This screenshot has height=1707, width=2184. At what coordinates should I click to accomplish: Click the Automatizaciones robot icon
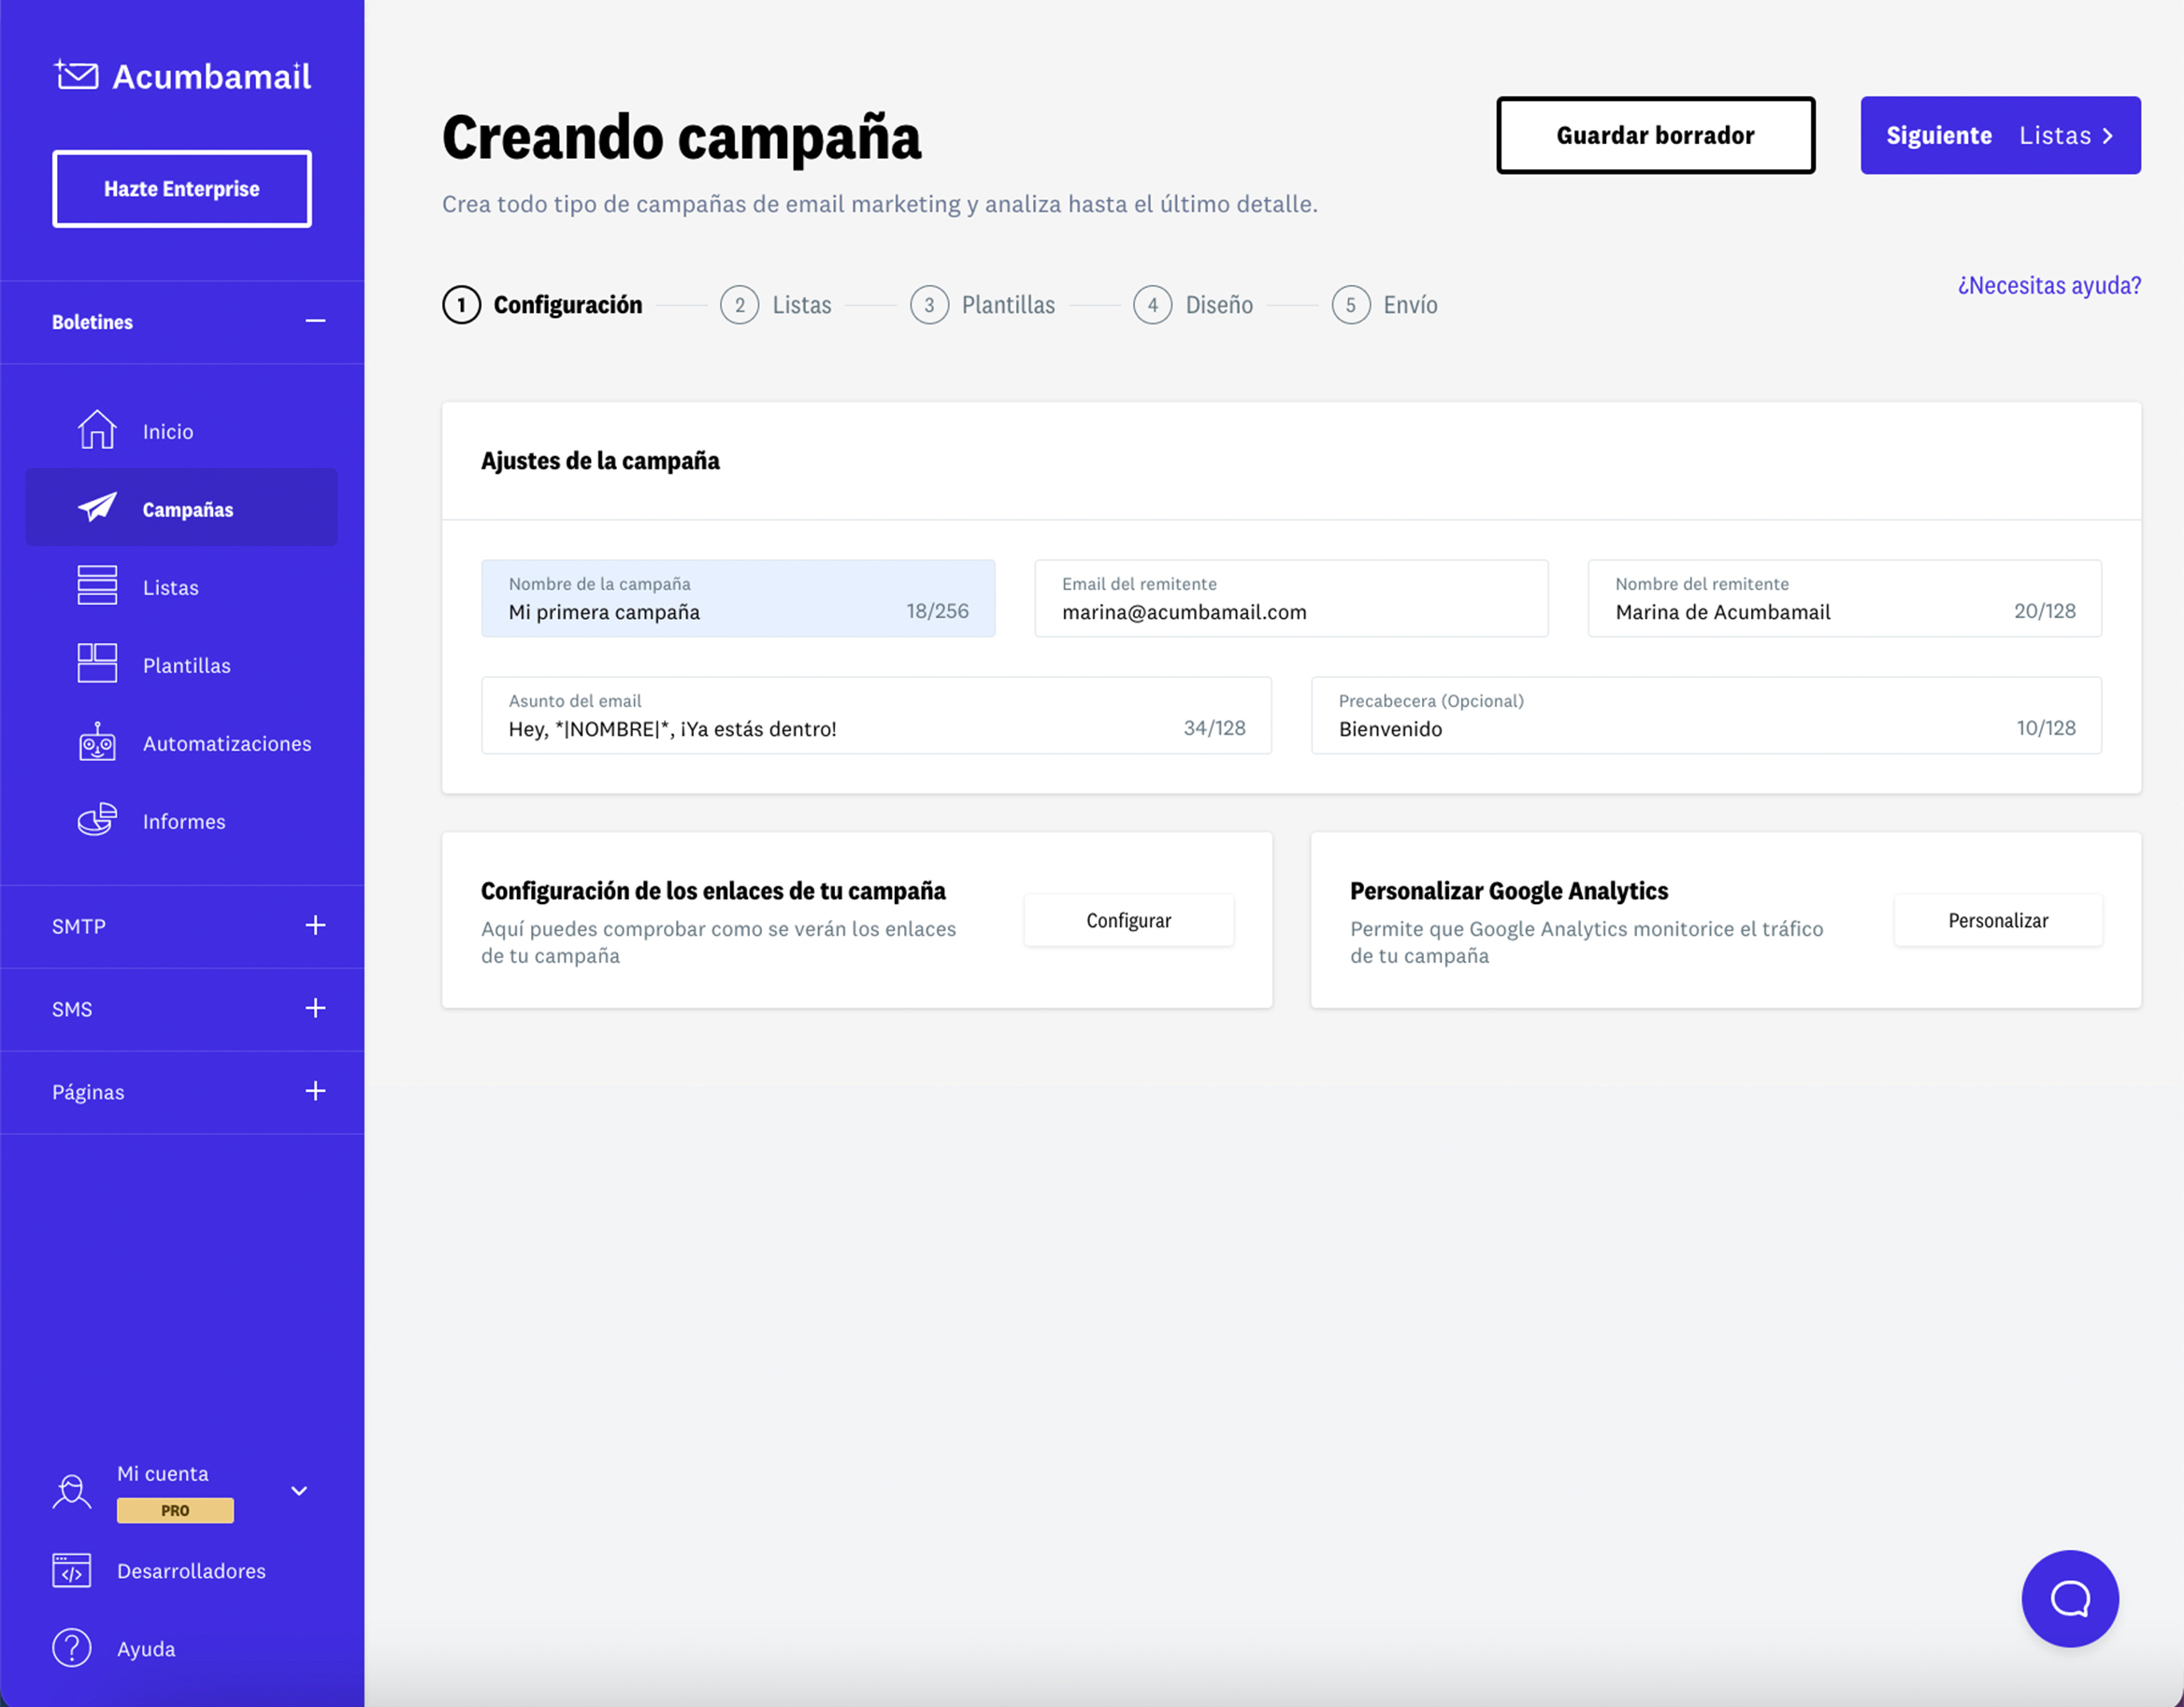96,742
